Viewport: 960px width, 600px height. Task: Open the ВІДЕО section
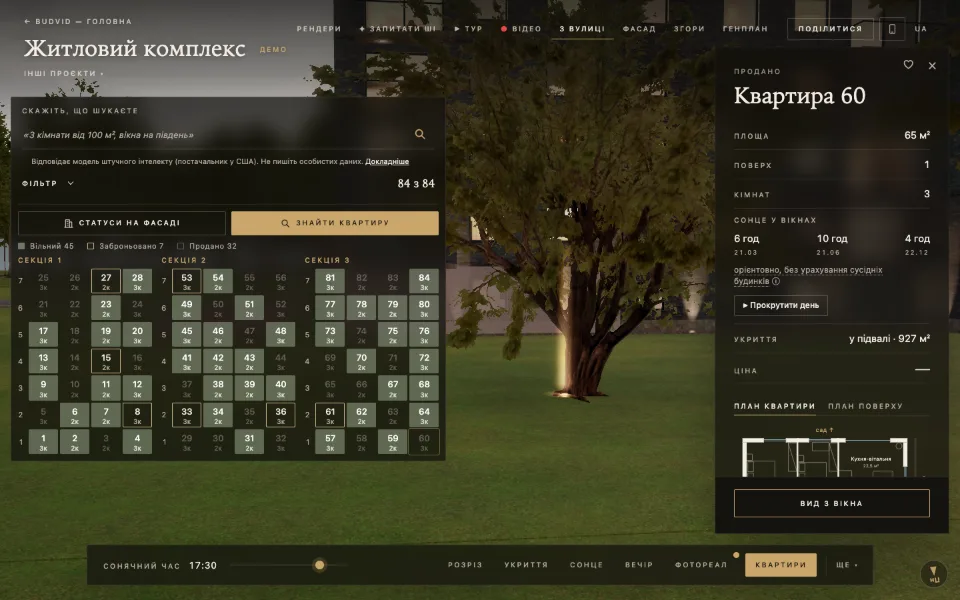click(x=521, y=29)
